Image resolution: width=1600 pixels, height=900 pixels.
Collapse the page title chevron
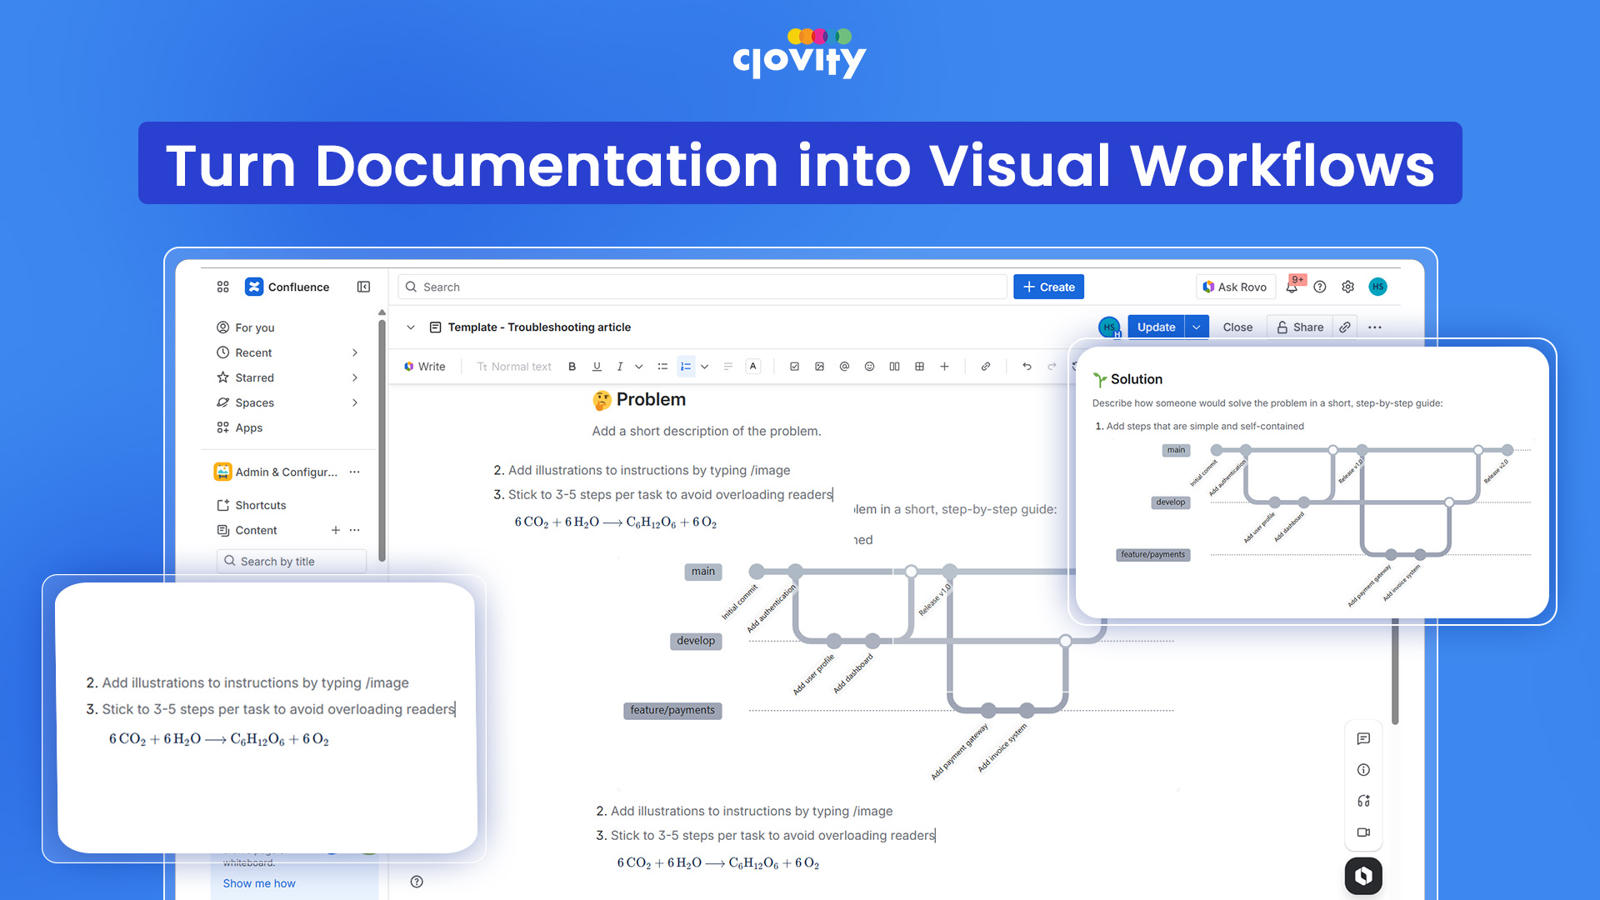[x=410, y=327]
